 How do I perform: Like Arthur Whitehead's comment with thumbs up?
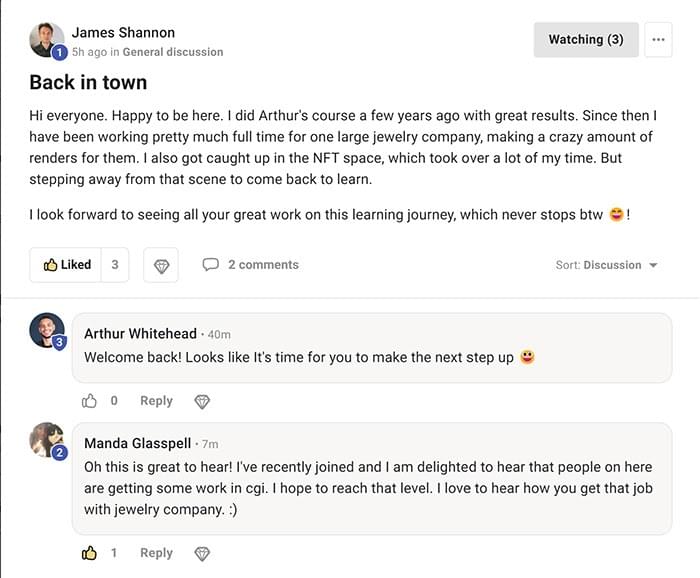pyautogui.click(x=89, y=401)
